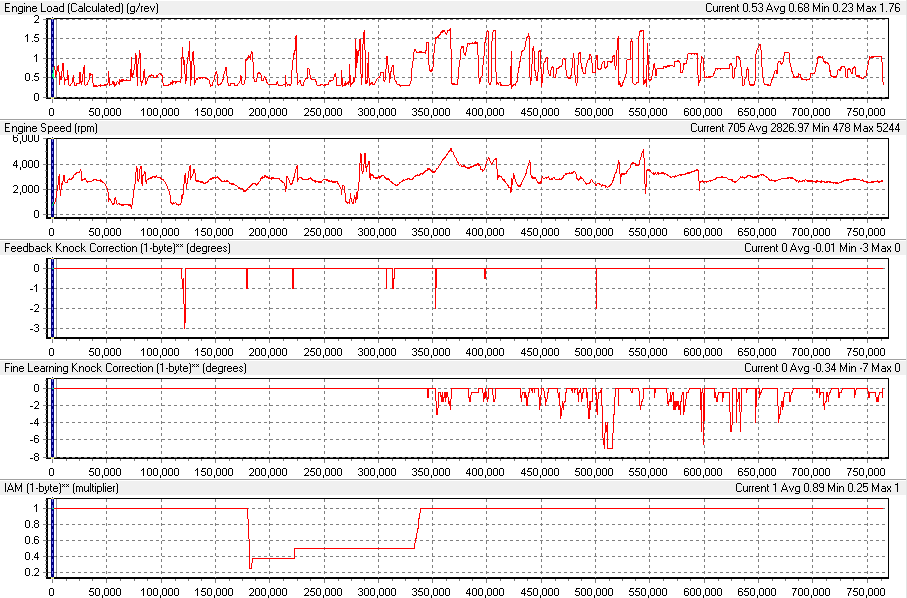Click the 500,000 x-axis label under IAM graph

595,592
